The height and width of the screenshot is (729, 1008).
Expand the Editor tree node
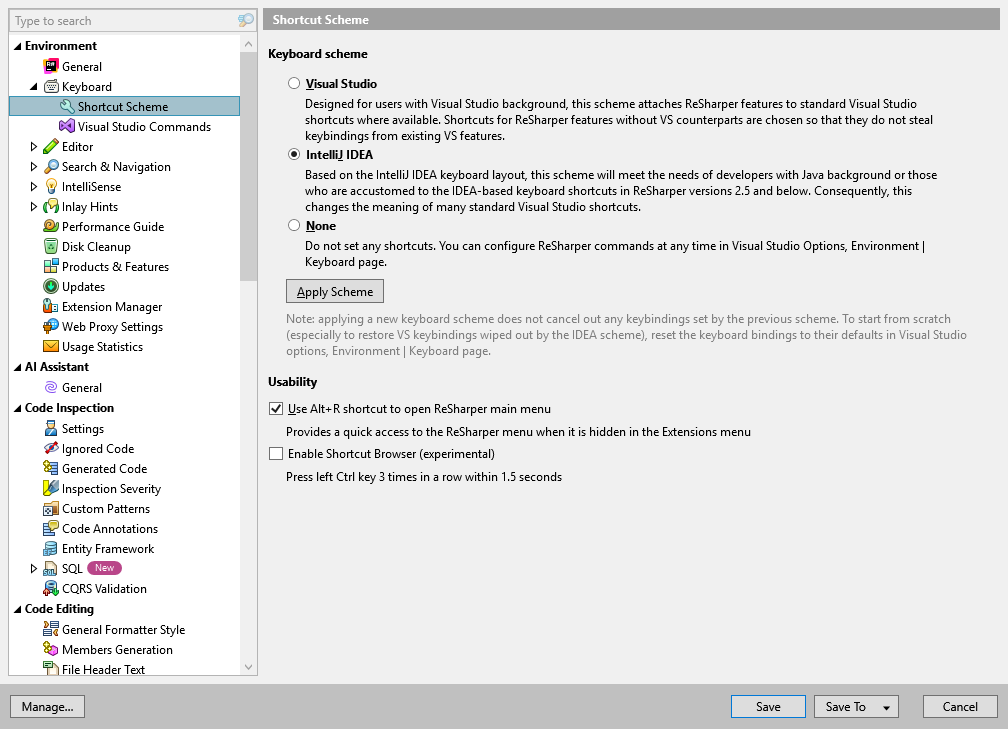pos(33,146)
